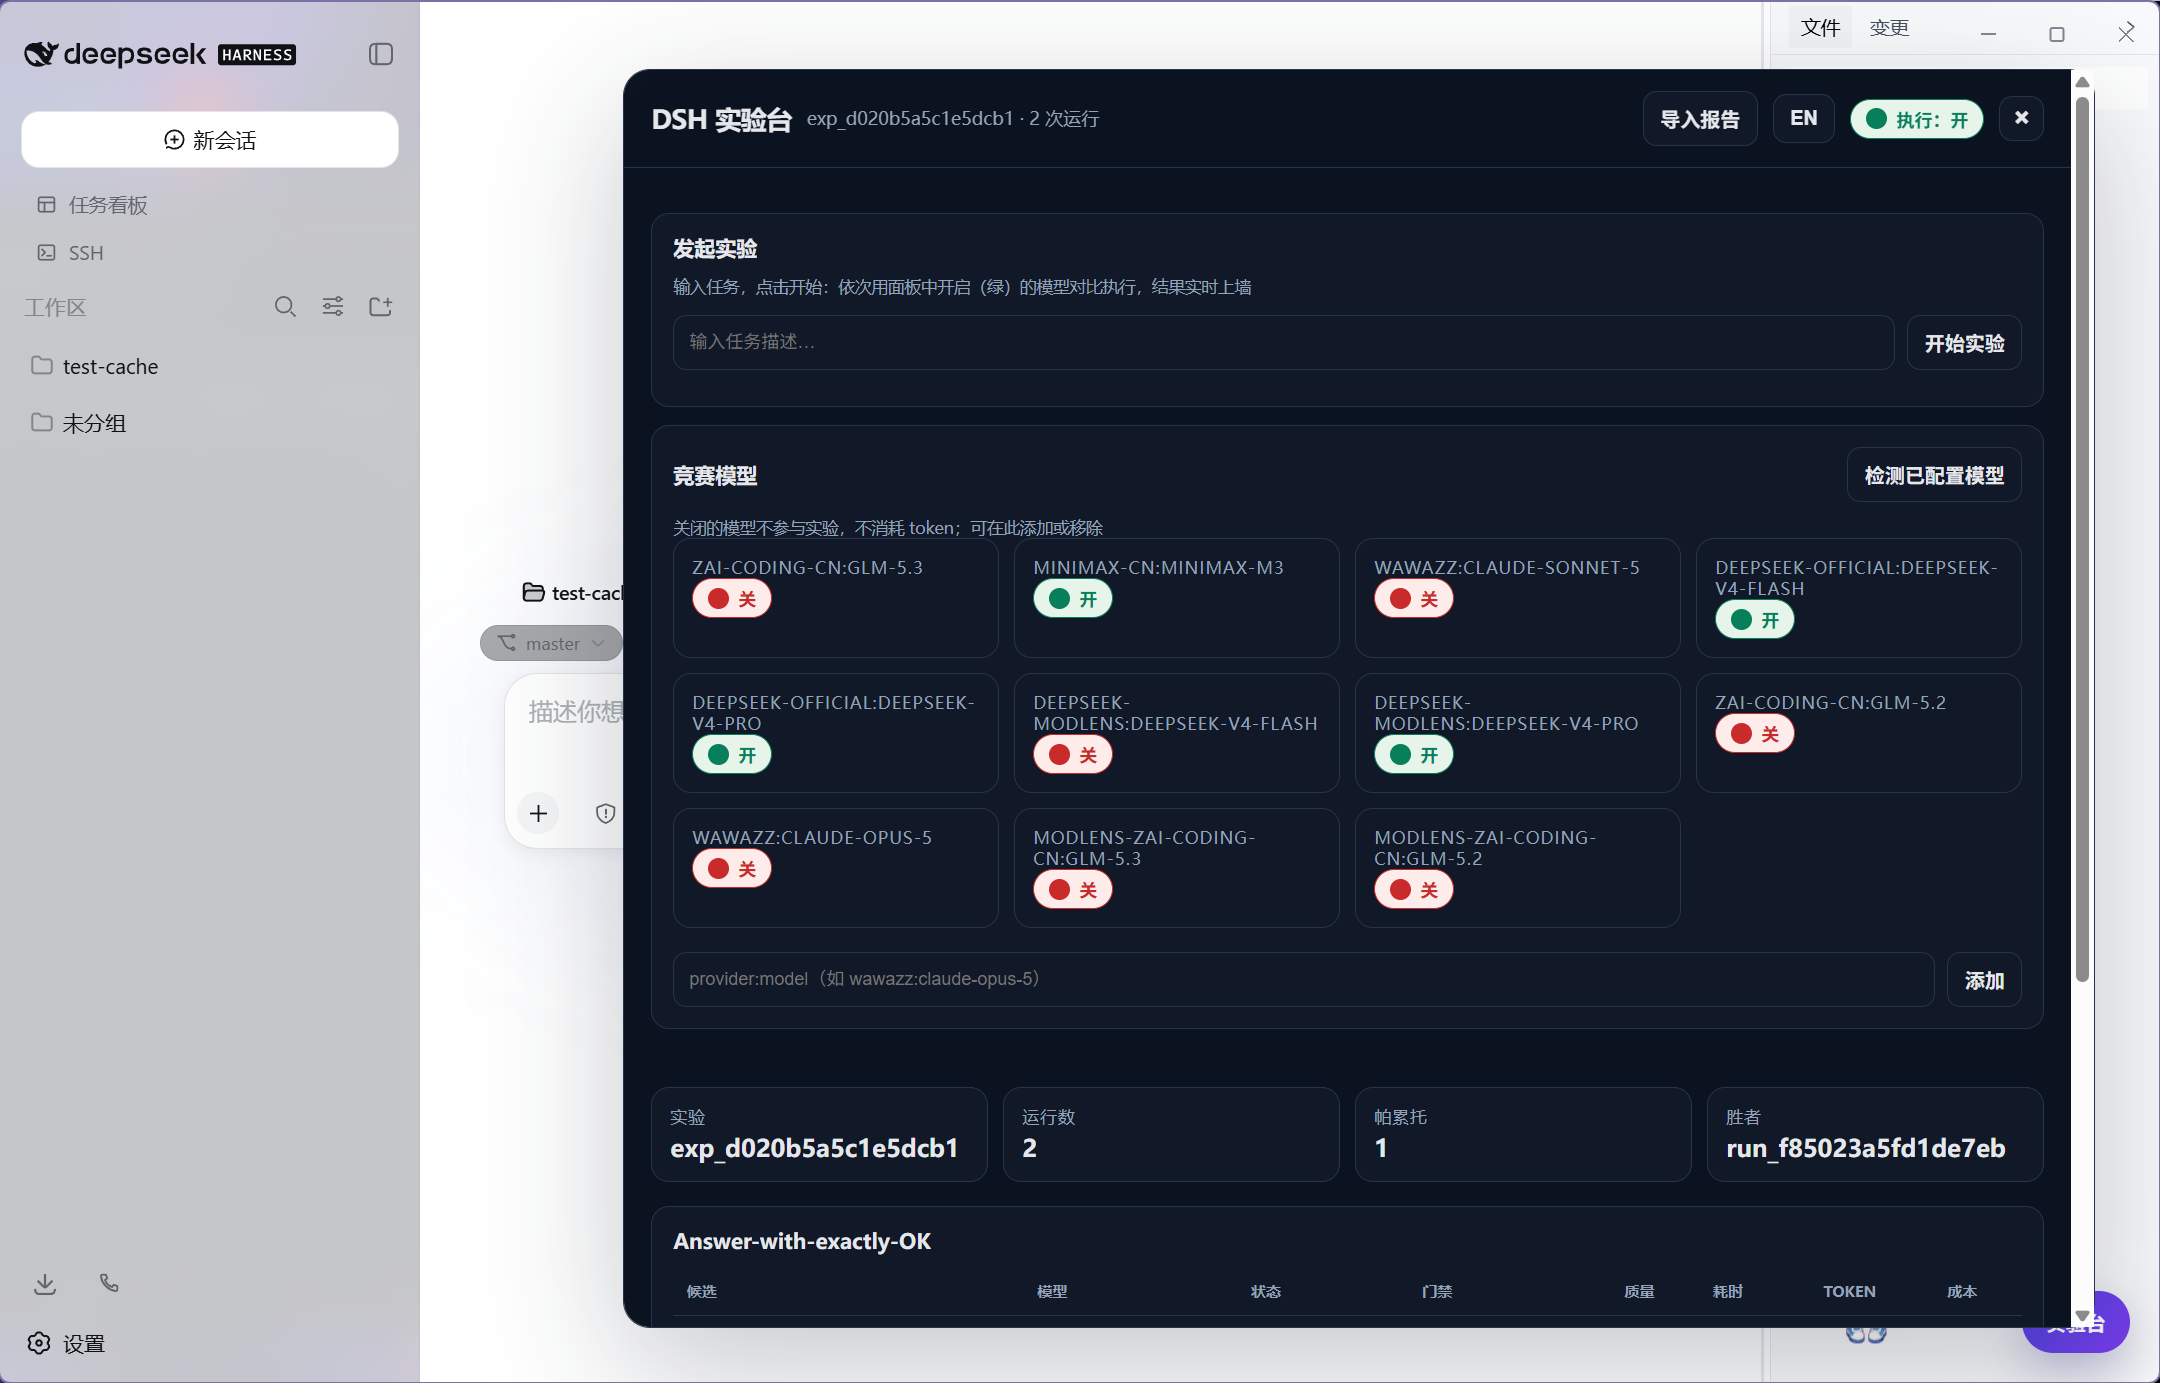
Task: Click the 状态 column header
Action: 1266,1291
